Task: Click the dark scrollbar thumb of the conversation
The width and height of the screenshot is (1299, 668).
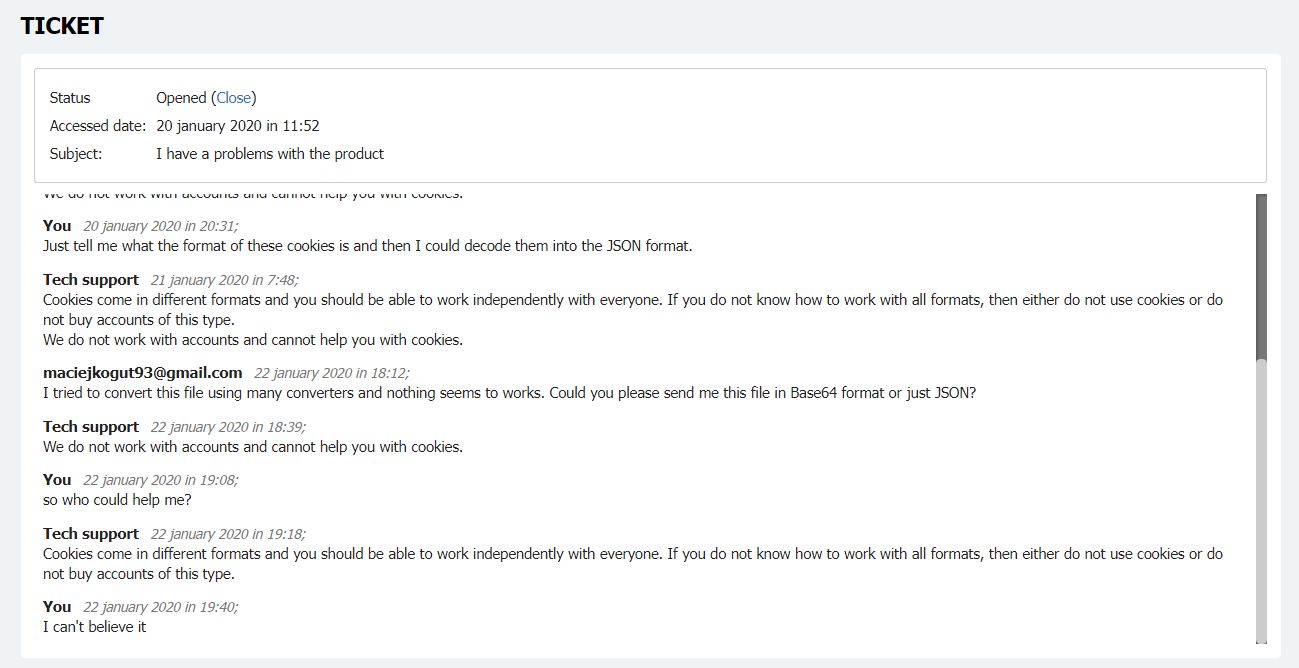Action: (1261, 277)
